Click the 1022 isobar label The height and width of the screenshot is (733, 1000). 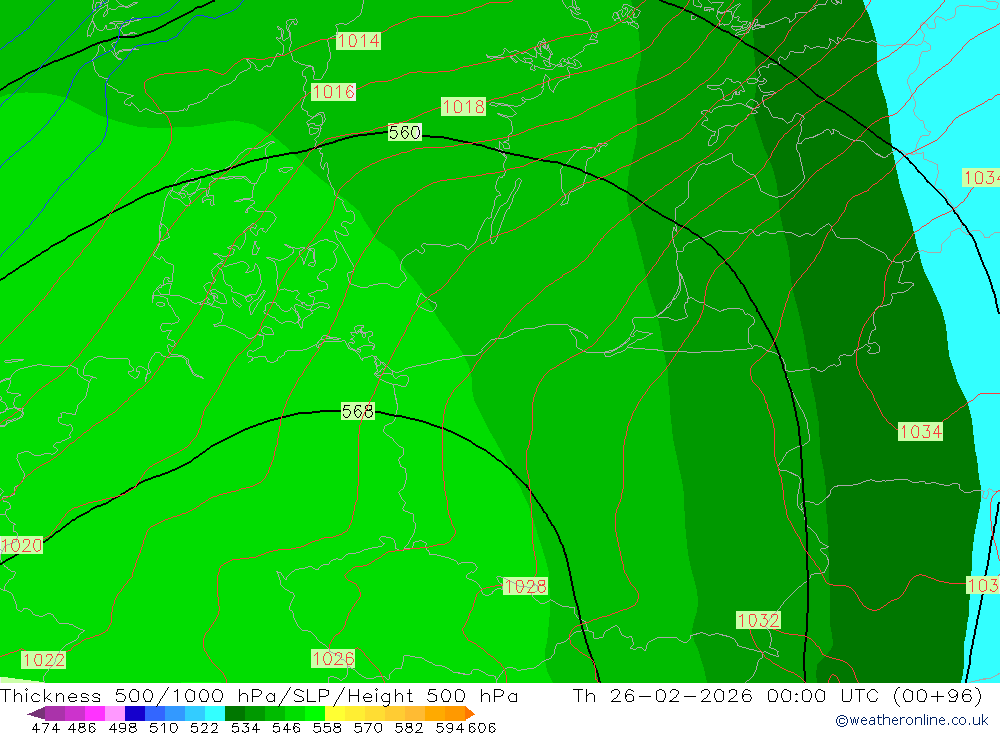(x=43, y=660)
